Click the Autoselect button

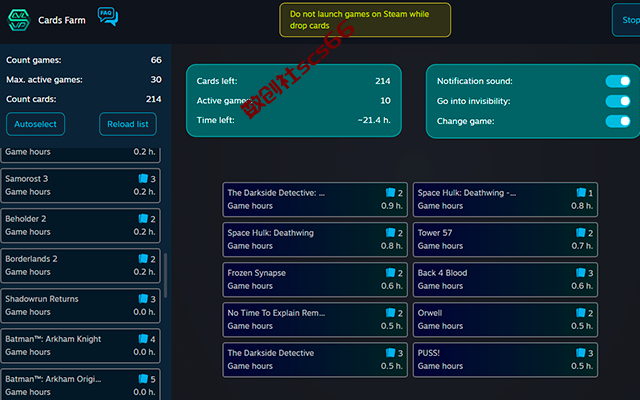36,124
